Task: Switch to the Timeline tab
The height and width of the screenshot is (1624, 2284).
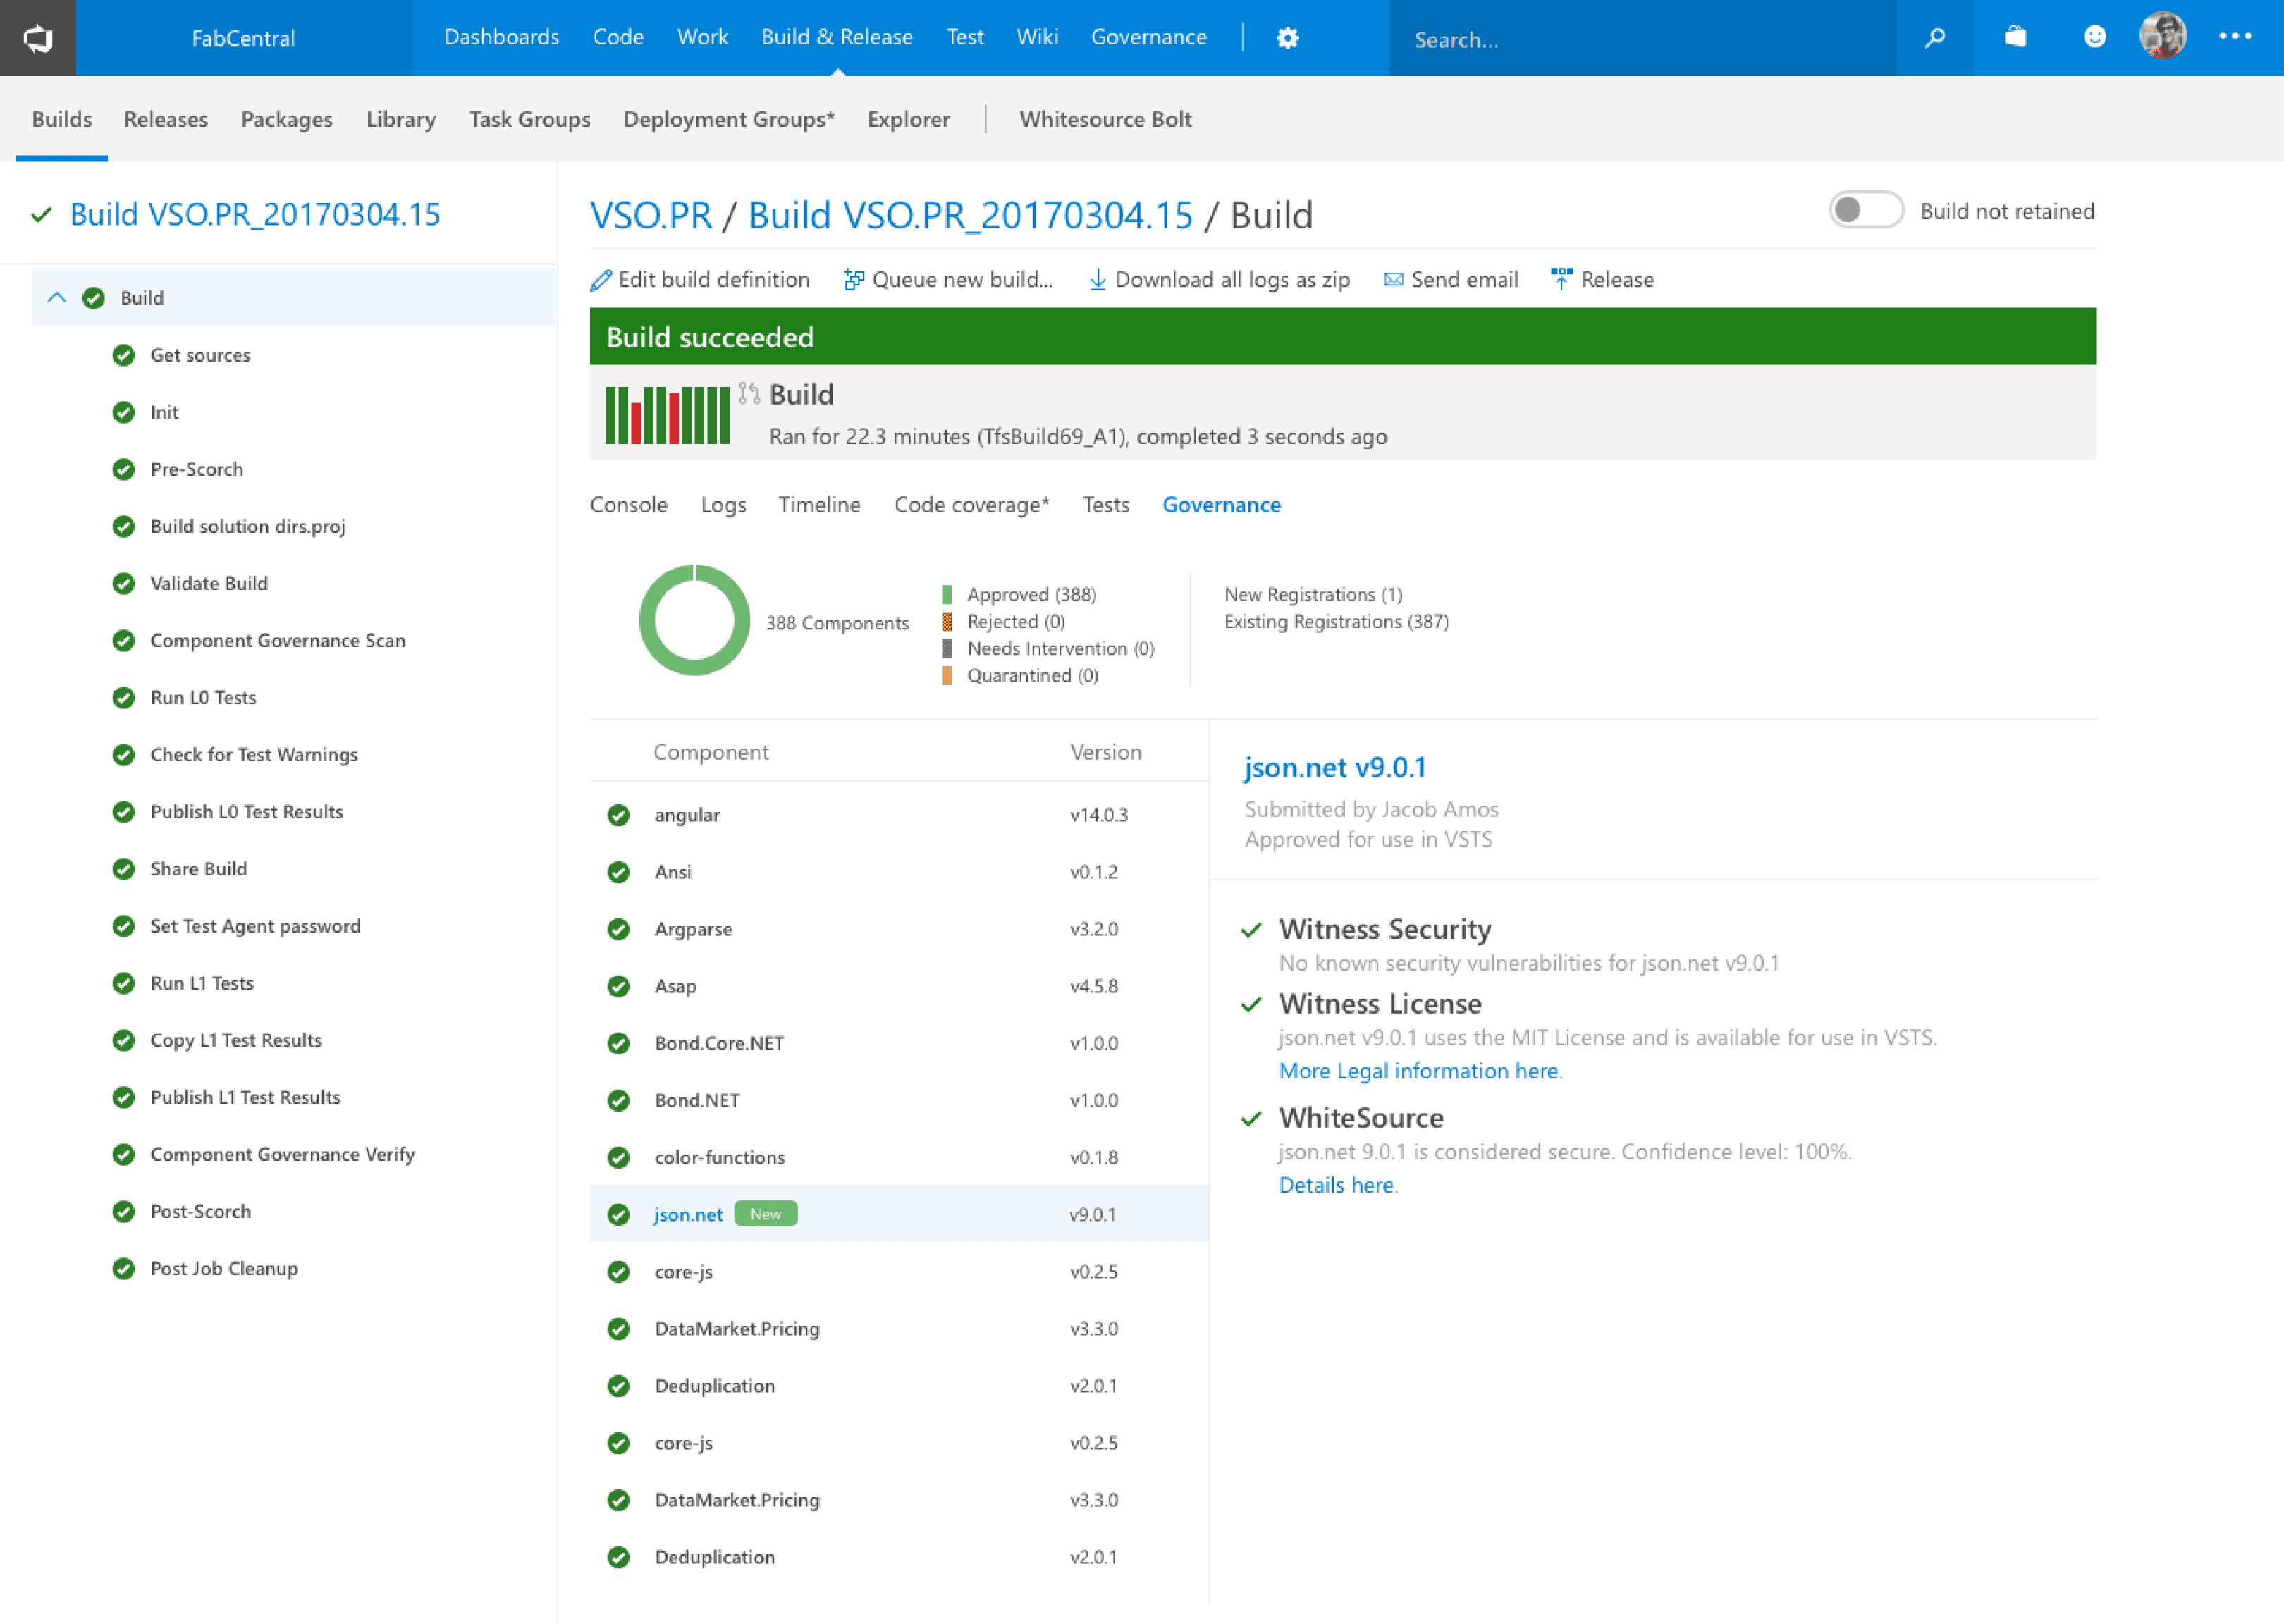Action: tap(819, 505)
